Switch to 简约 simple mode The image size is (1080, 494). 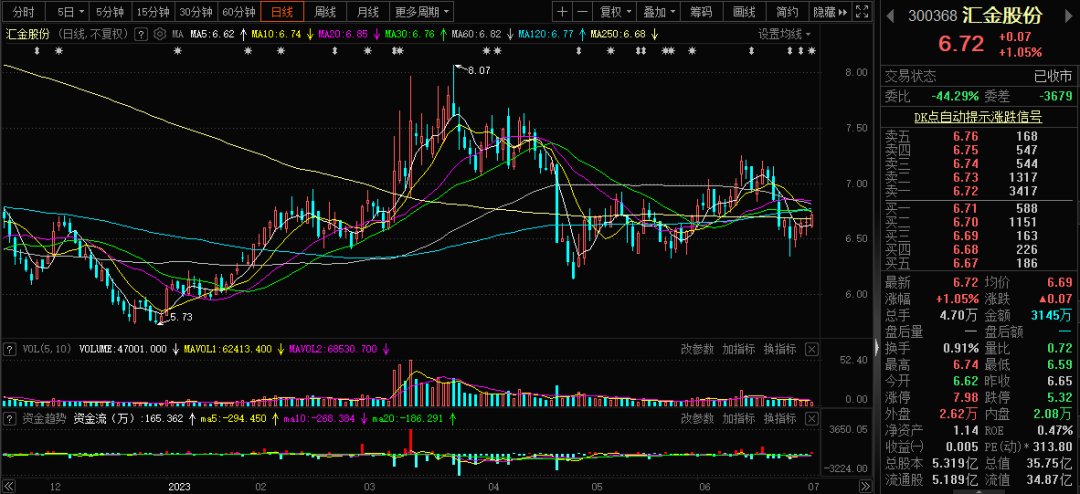(x=787, y=12)
